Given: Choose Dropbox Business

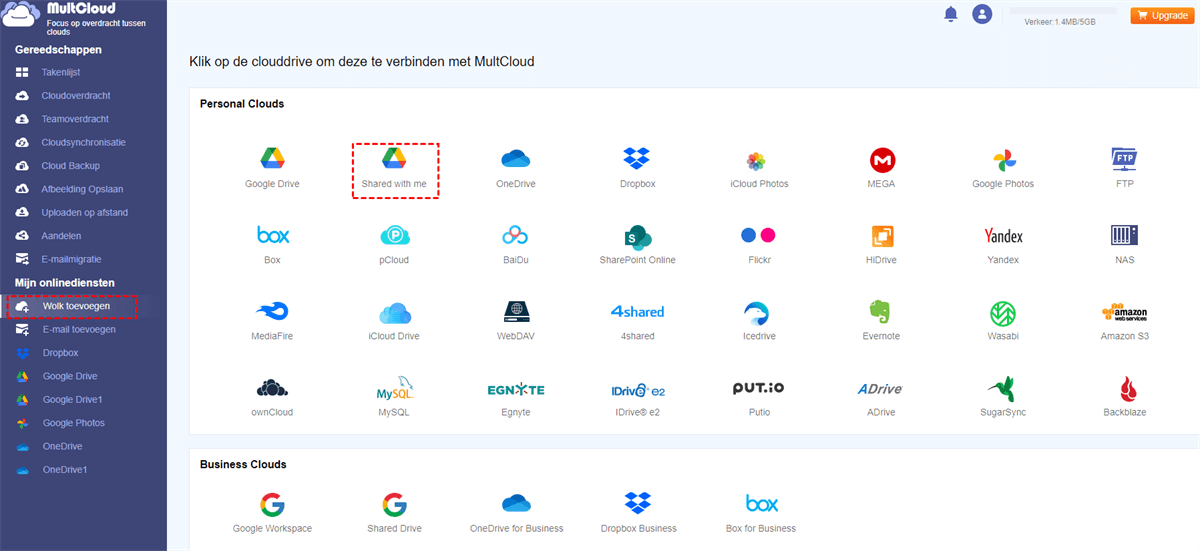Looking at the screenshot, I should click(x=637, y=512).
